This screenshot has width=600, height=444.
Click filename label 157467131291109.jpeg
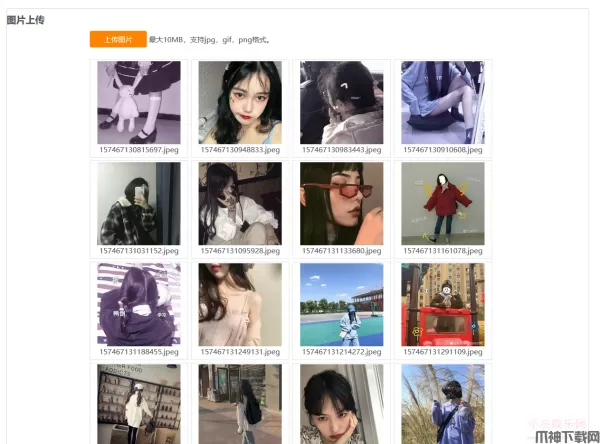coord(443,352)
